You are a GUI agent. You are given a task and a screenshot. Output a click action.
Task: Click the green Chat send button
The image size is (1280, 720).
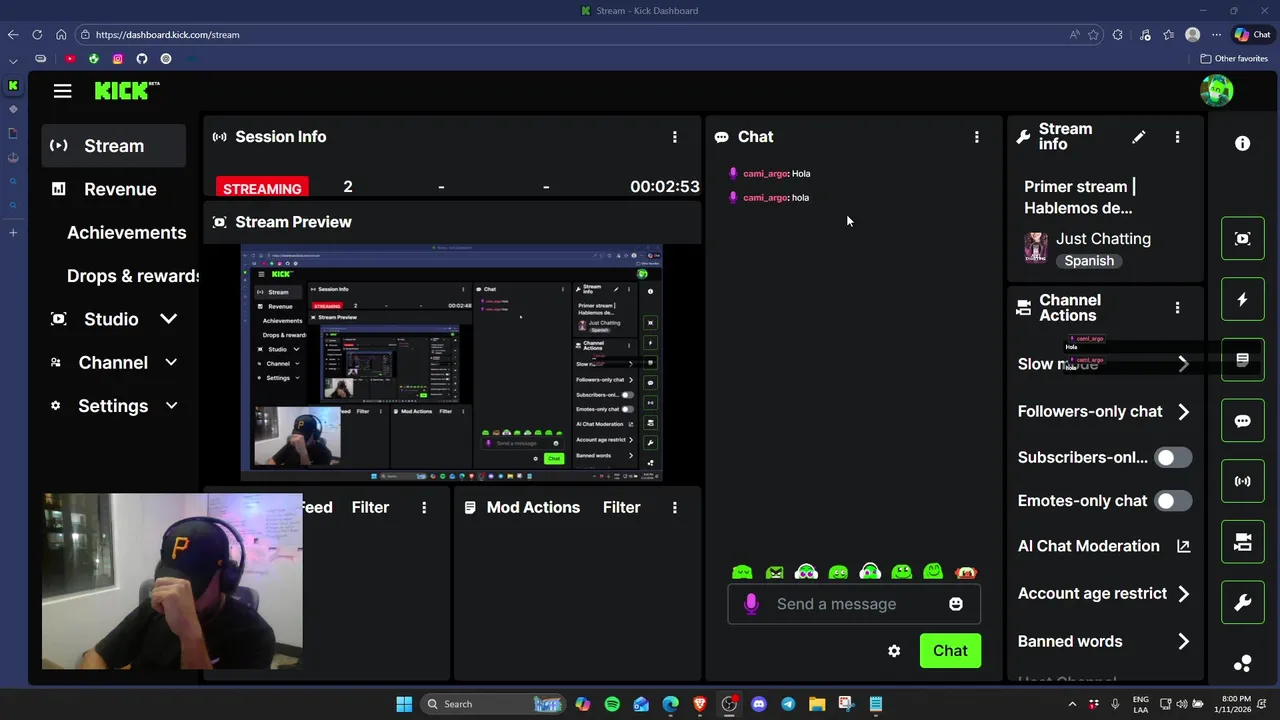(x=950, y=651)
